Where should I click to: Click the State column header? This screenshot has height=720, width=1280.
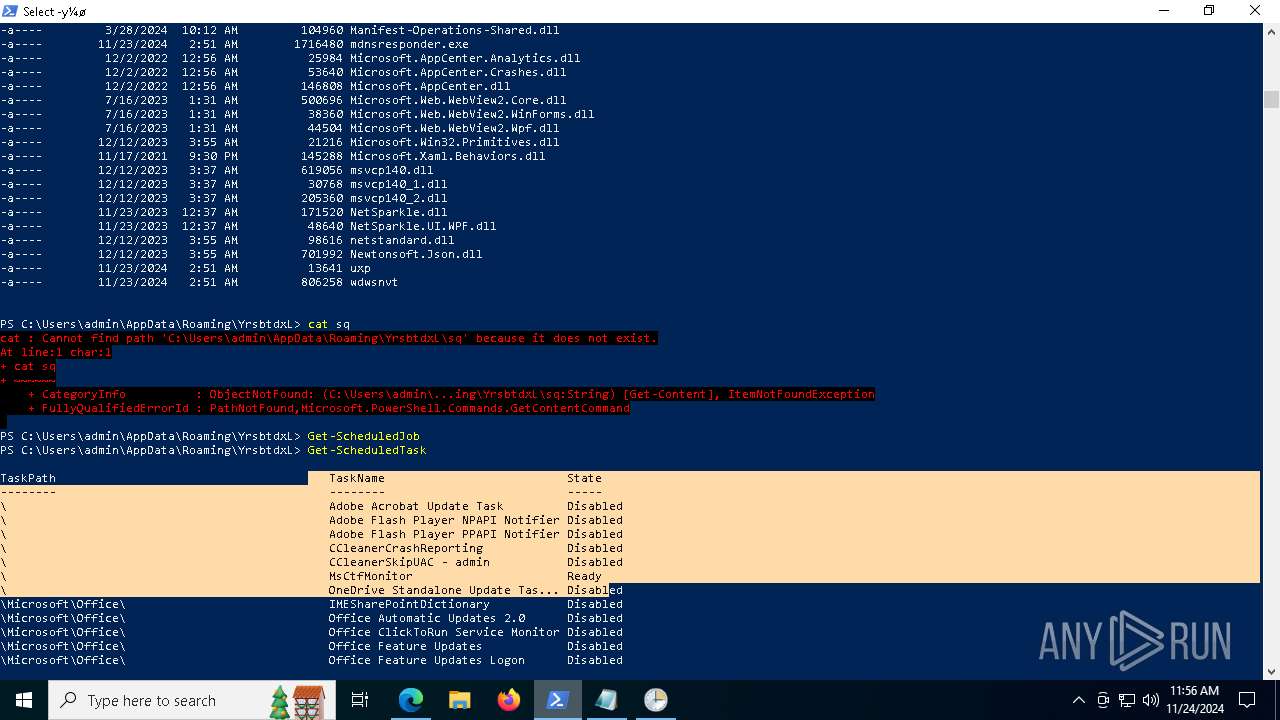pyautogui.click(x=584, y=478)
